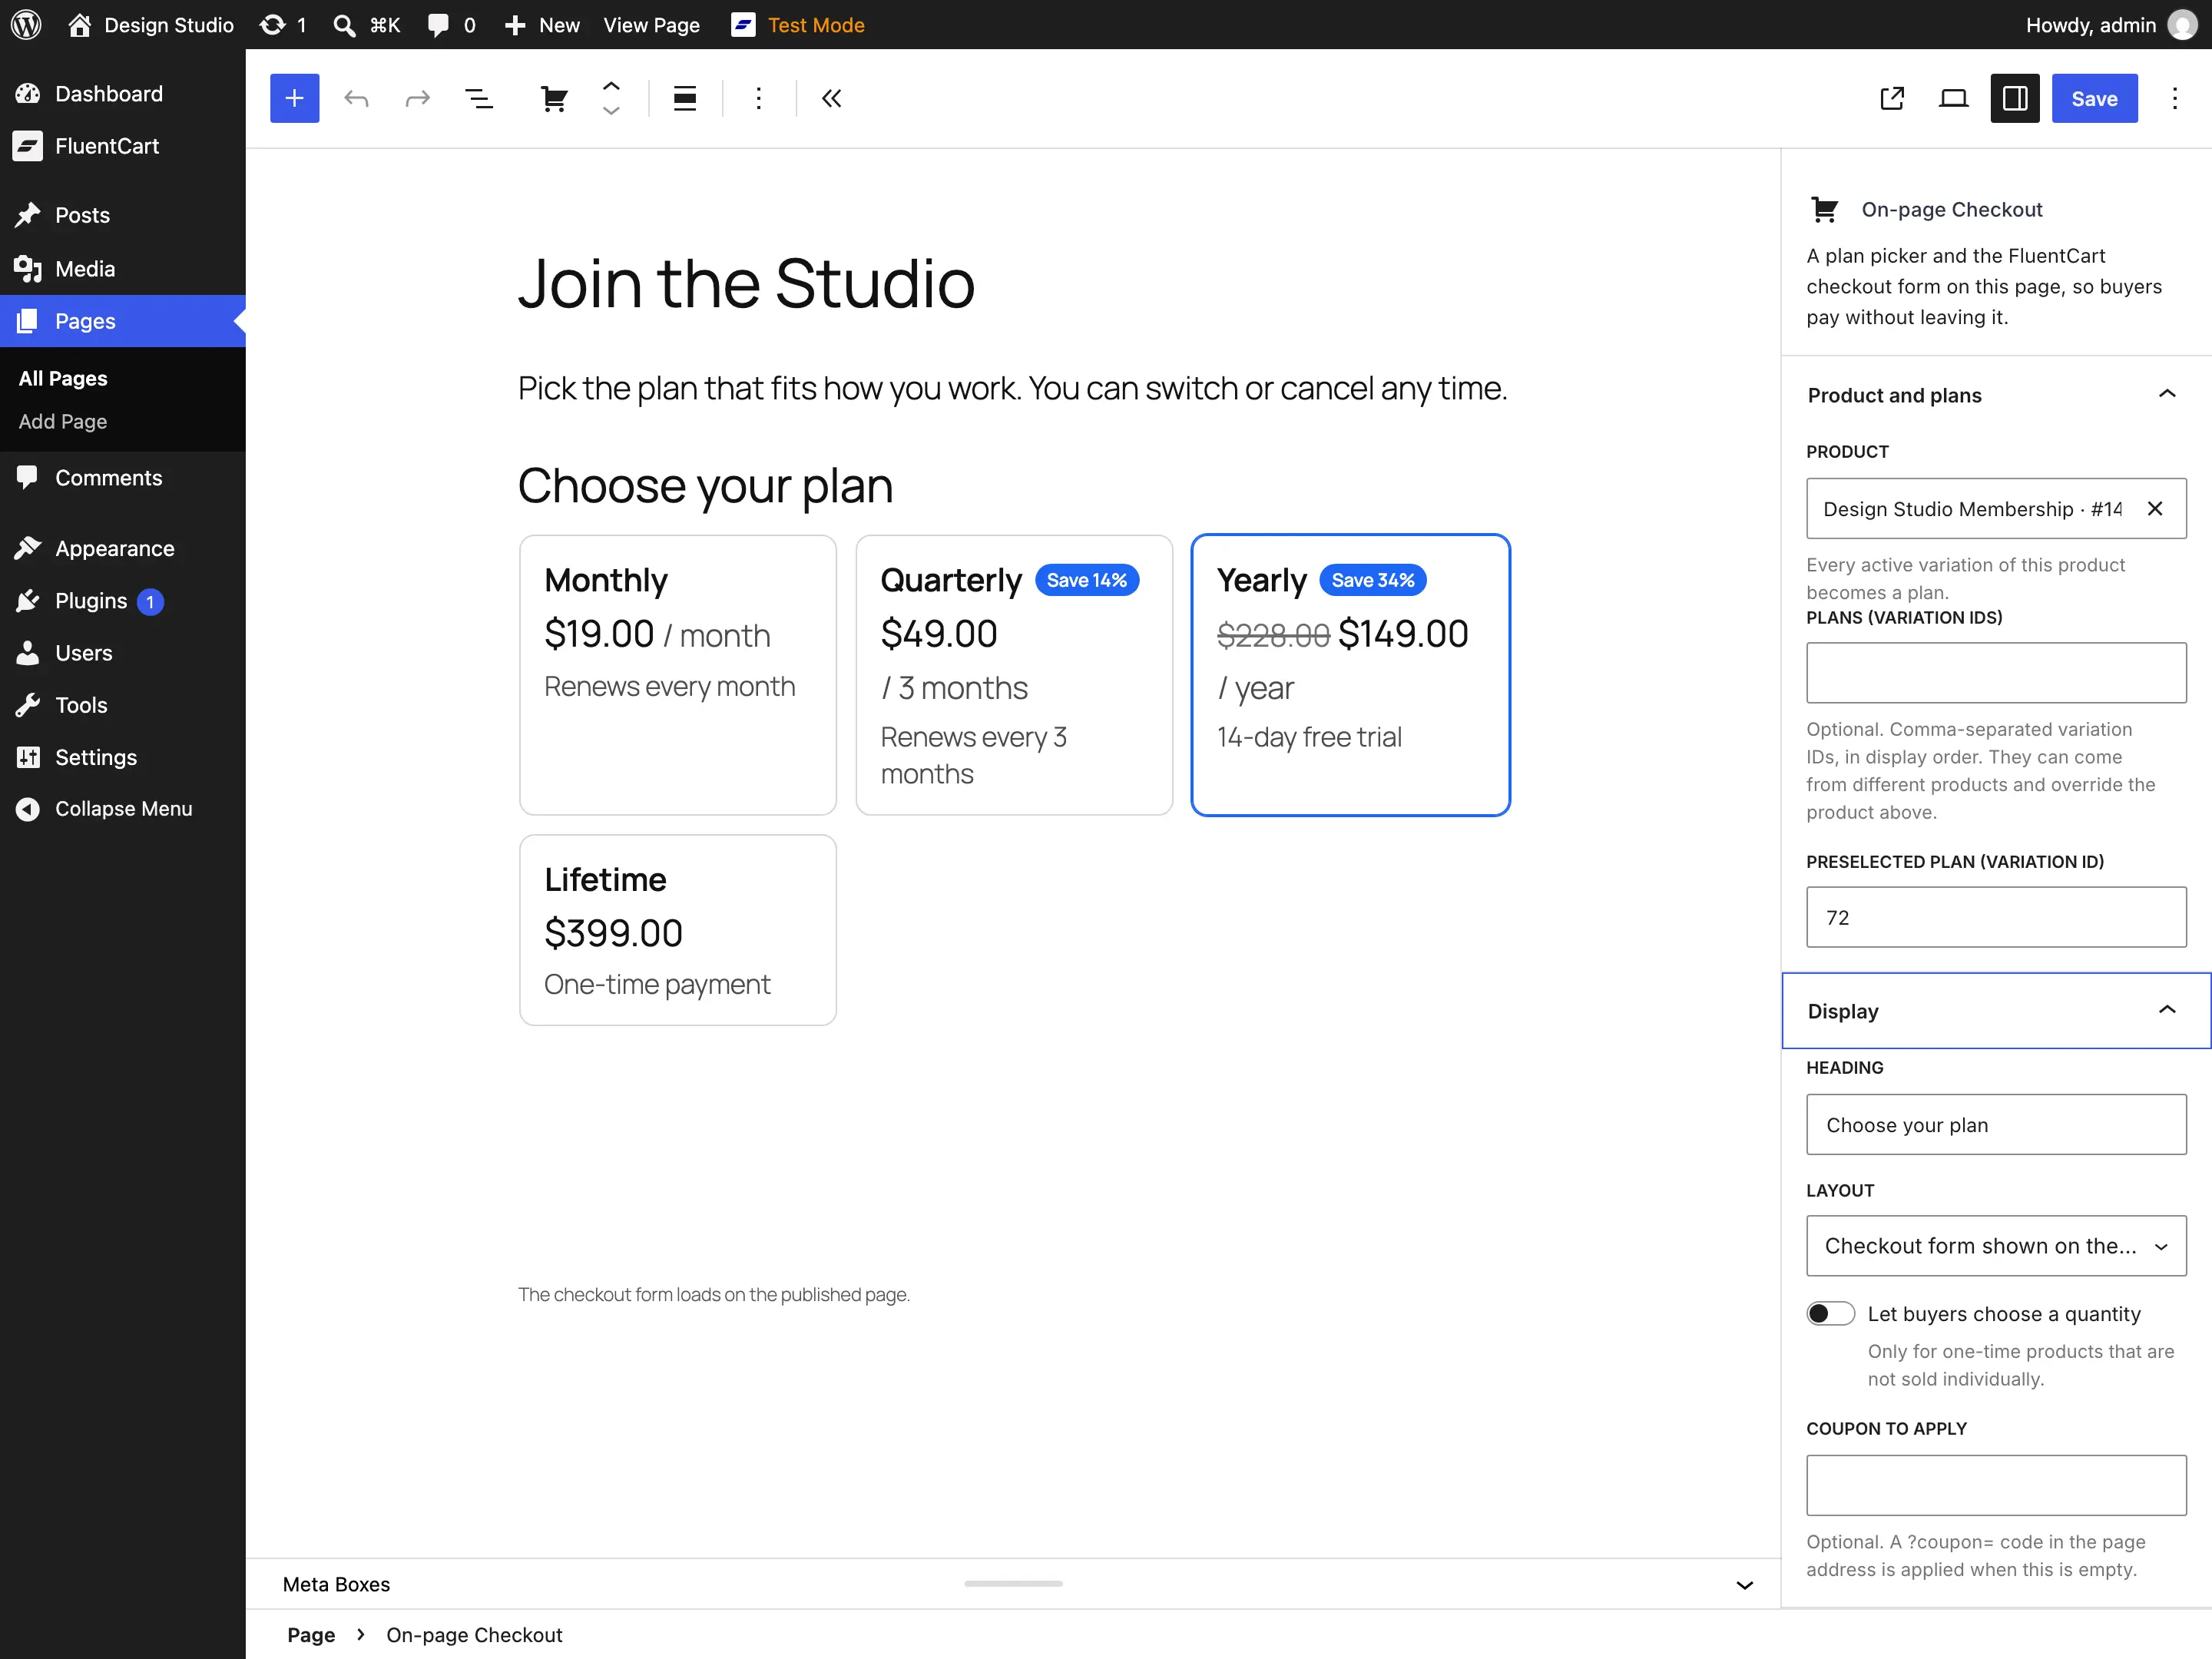Viewport: 2212px width, 1659px height.
Task: Toggle the settings sidebar panel icon
Action: [x=2014, y=98]
